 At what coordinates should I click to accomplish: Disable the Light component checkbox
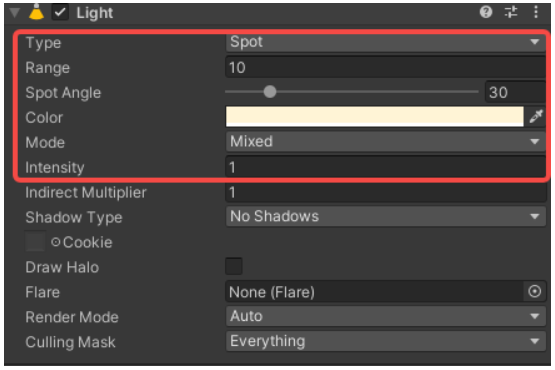(x=60, y=13)
